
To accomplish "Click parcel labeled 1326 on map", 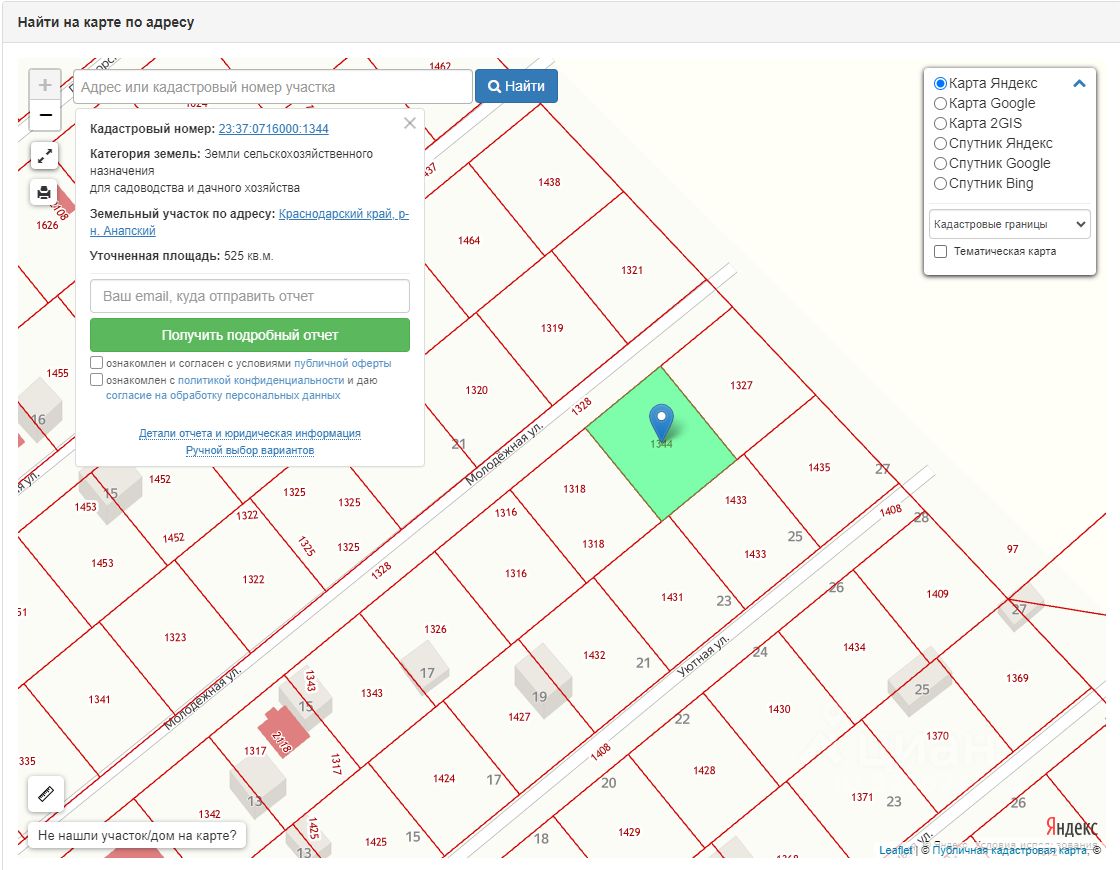I will pos(435,629).
